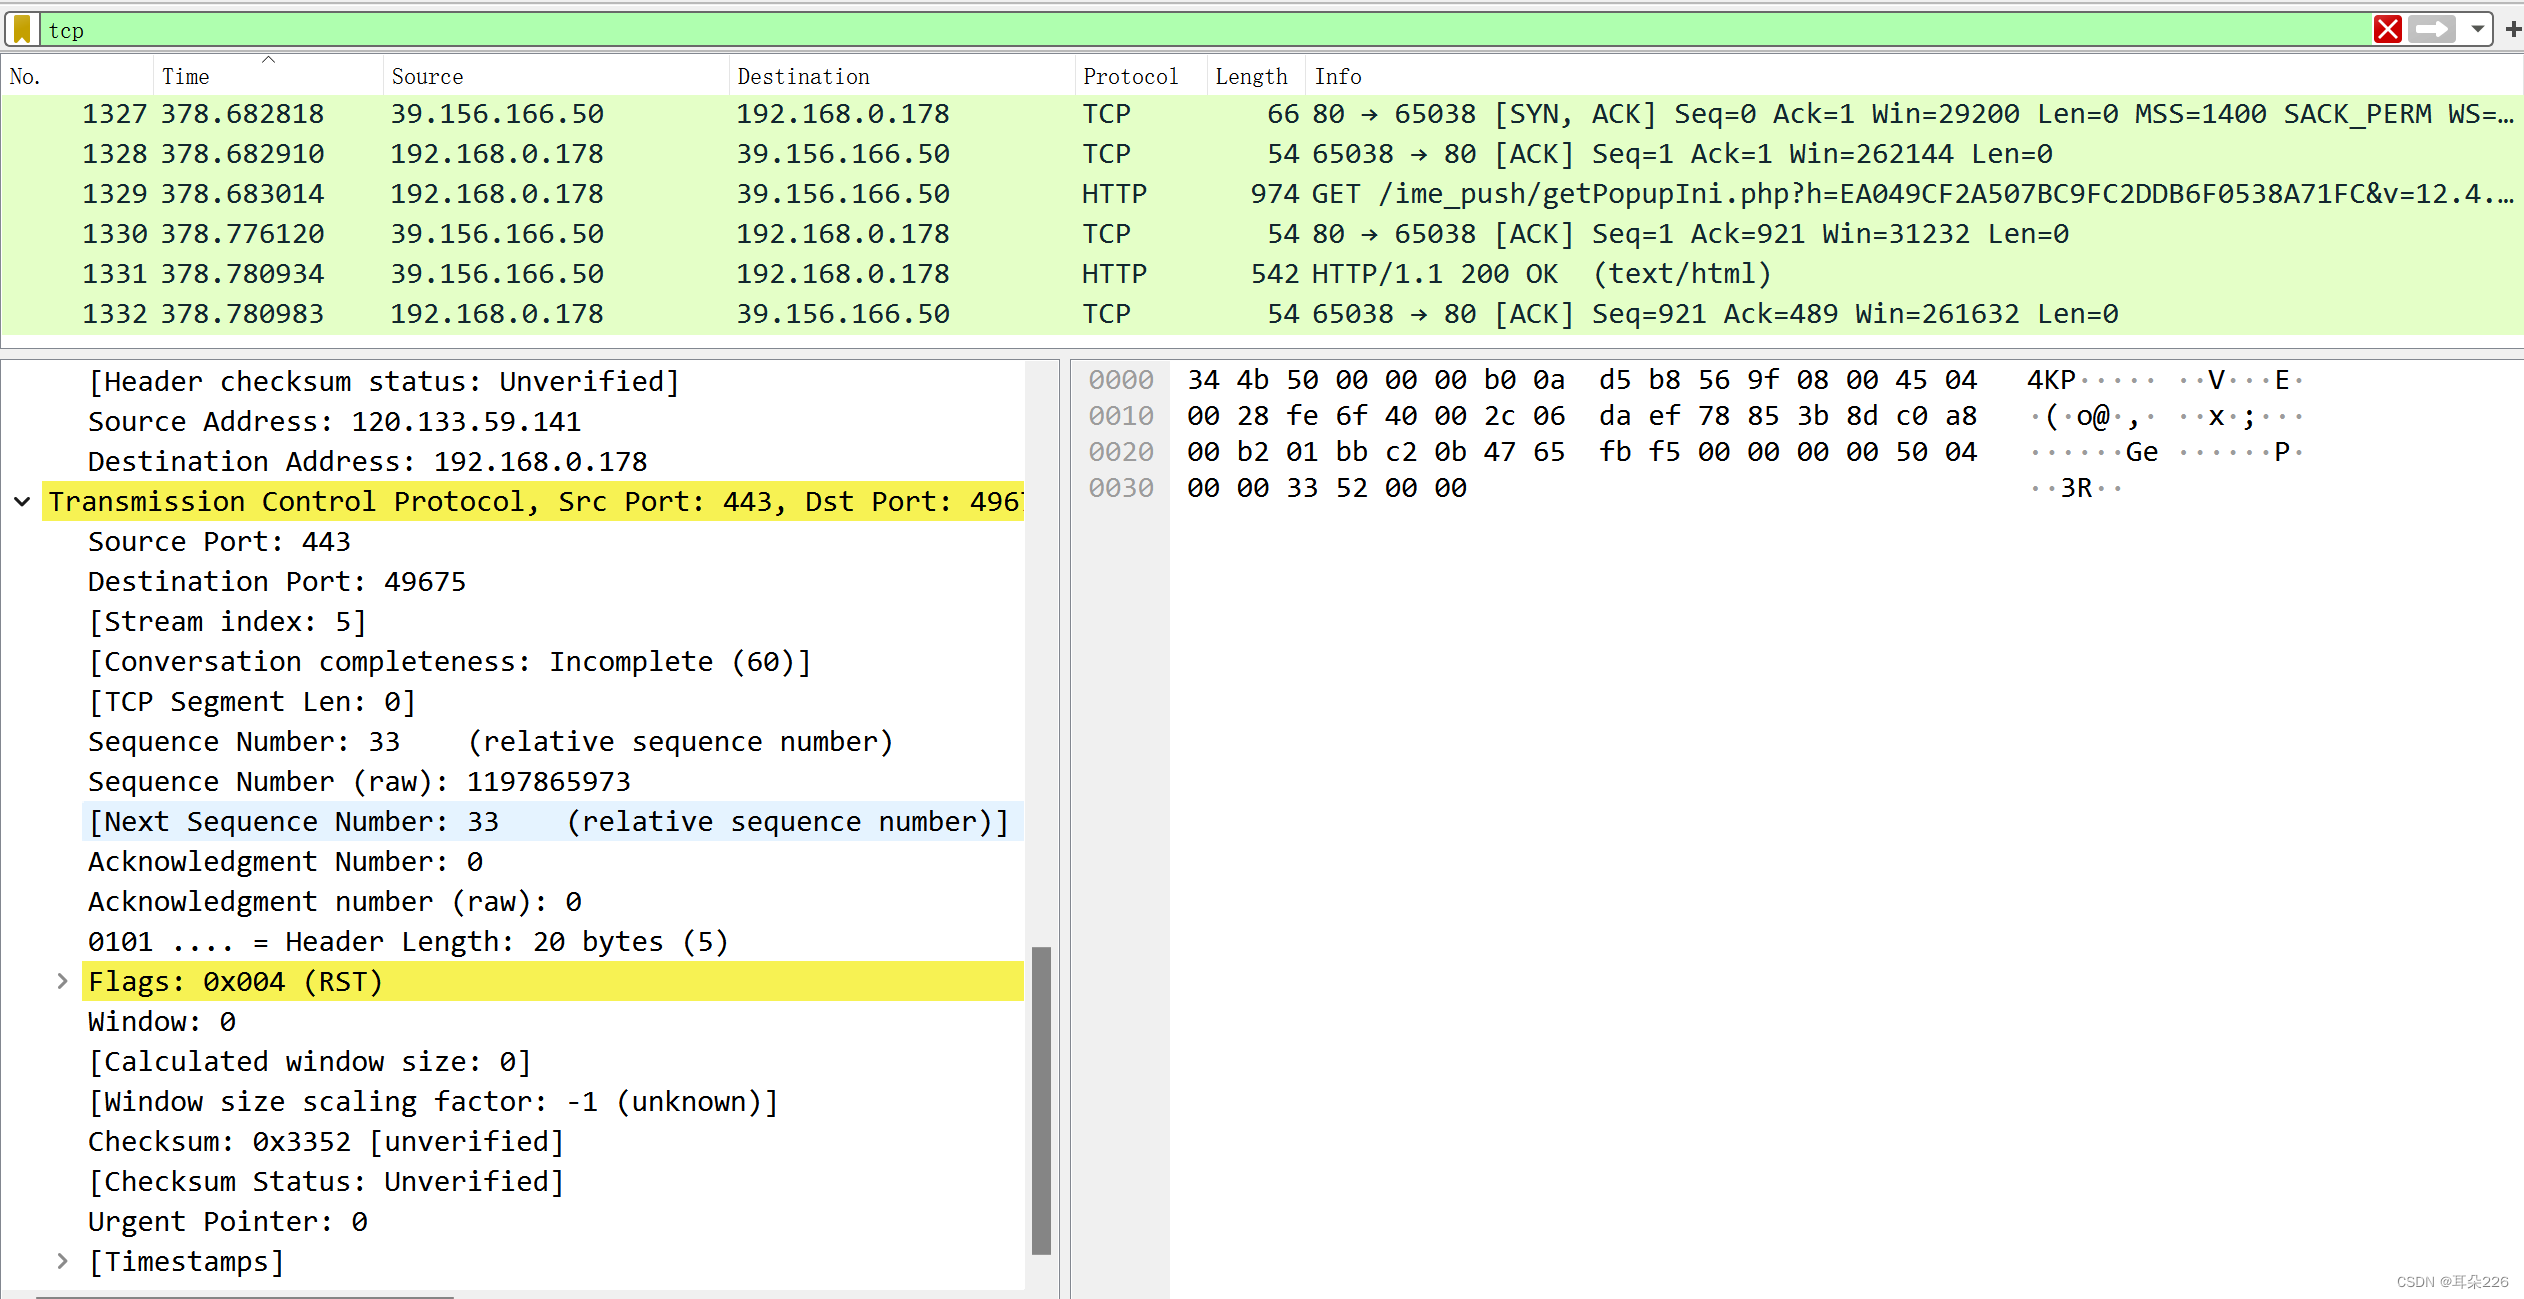Add a filter button with plus icon
Image resolution: width=2524 pixels, height=1299 pixels.
click(x=2512, y=29)
